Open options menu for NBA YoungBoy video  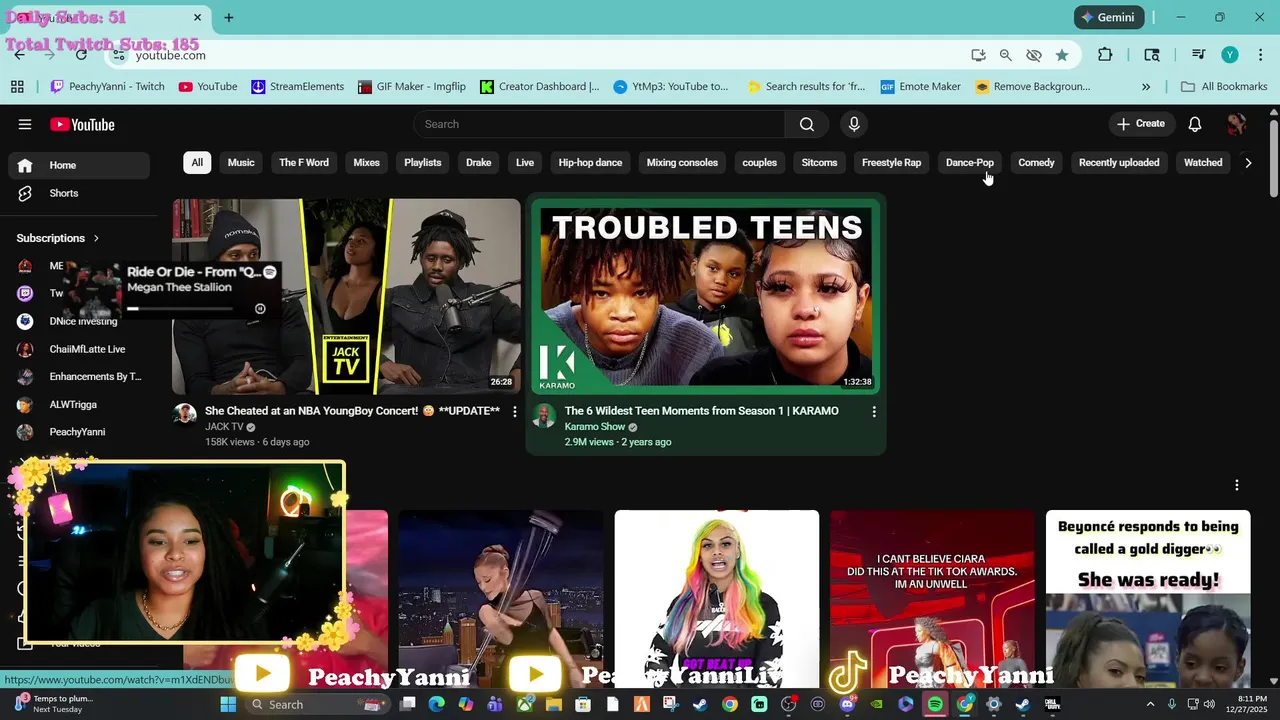tap(515, 412)
